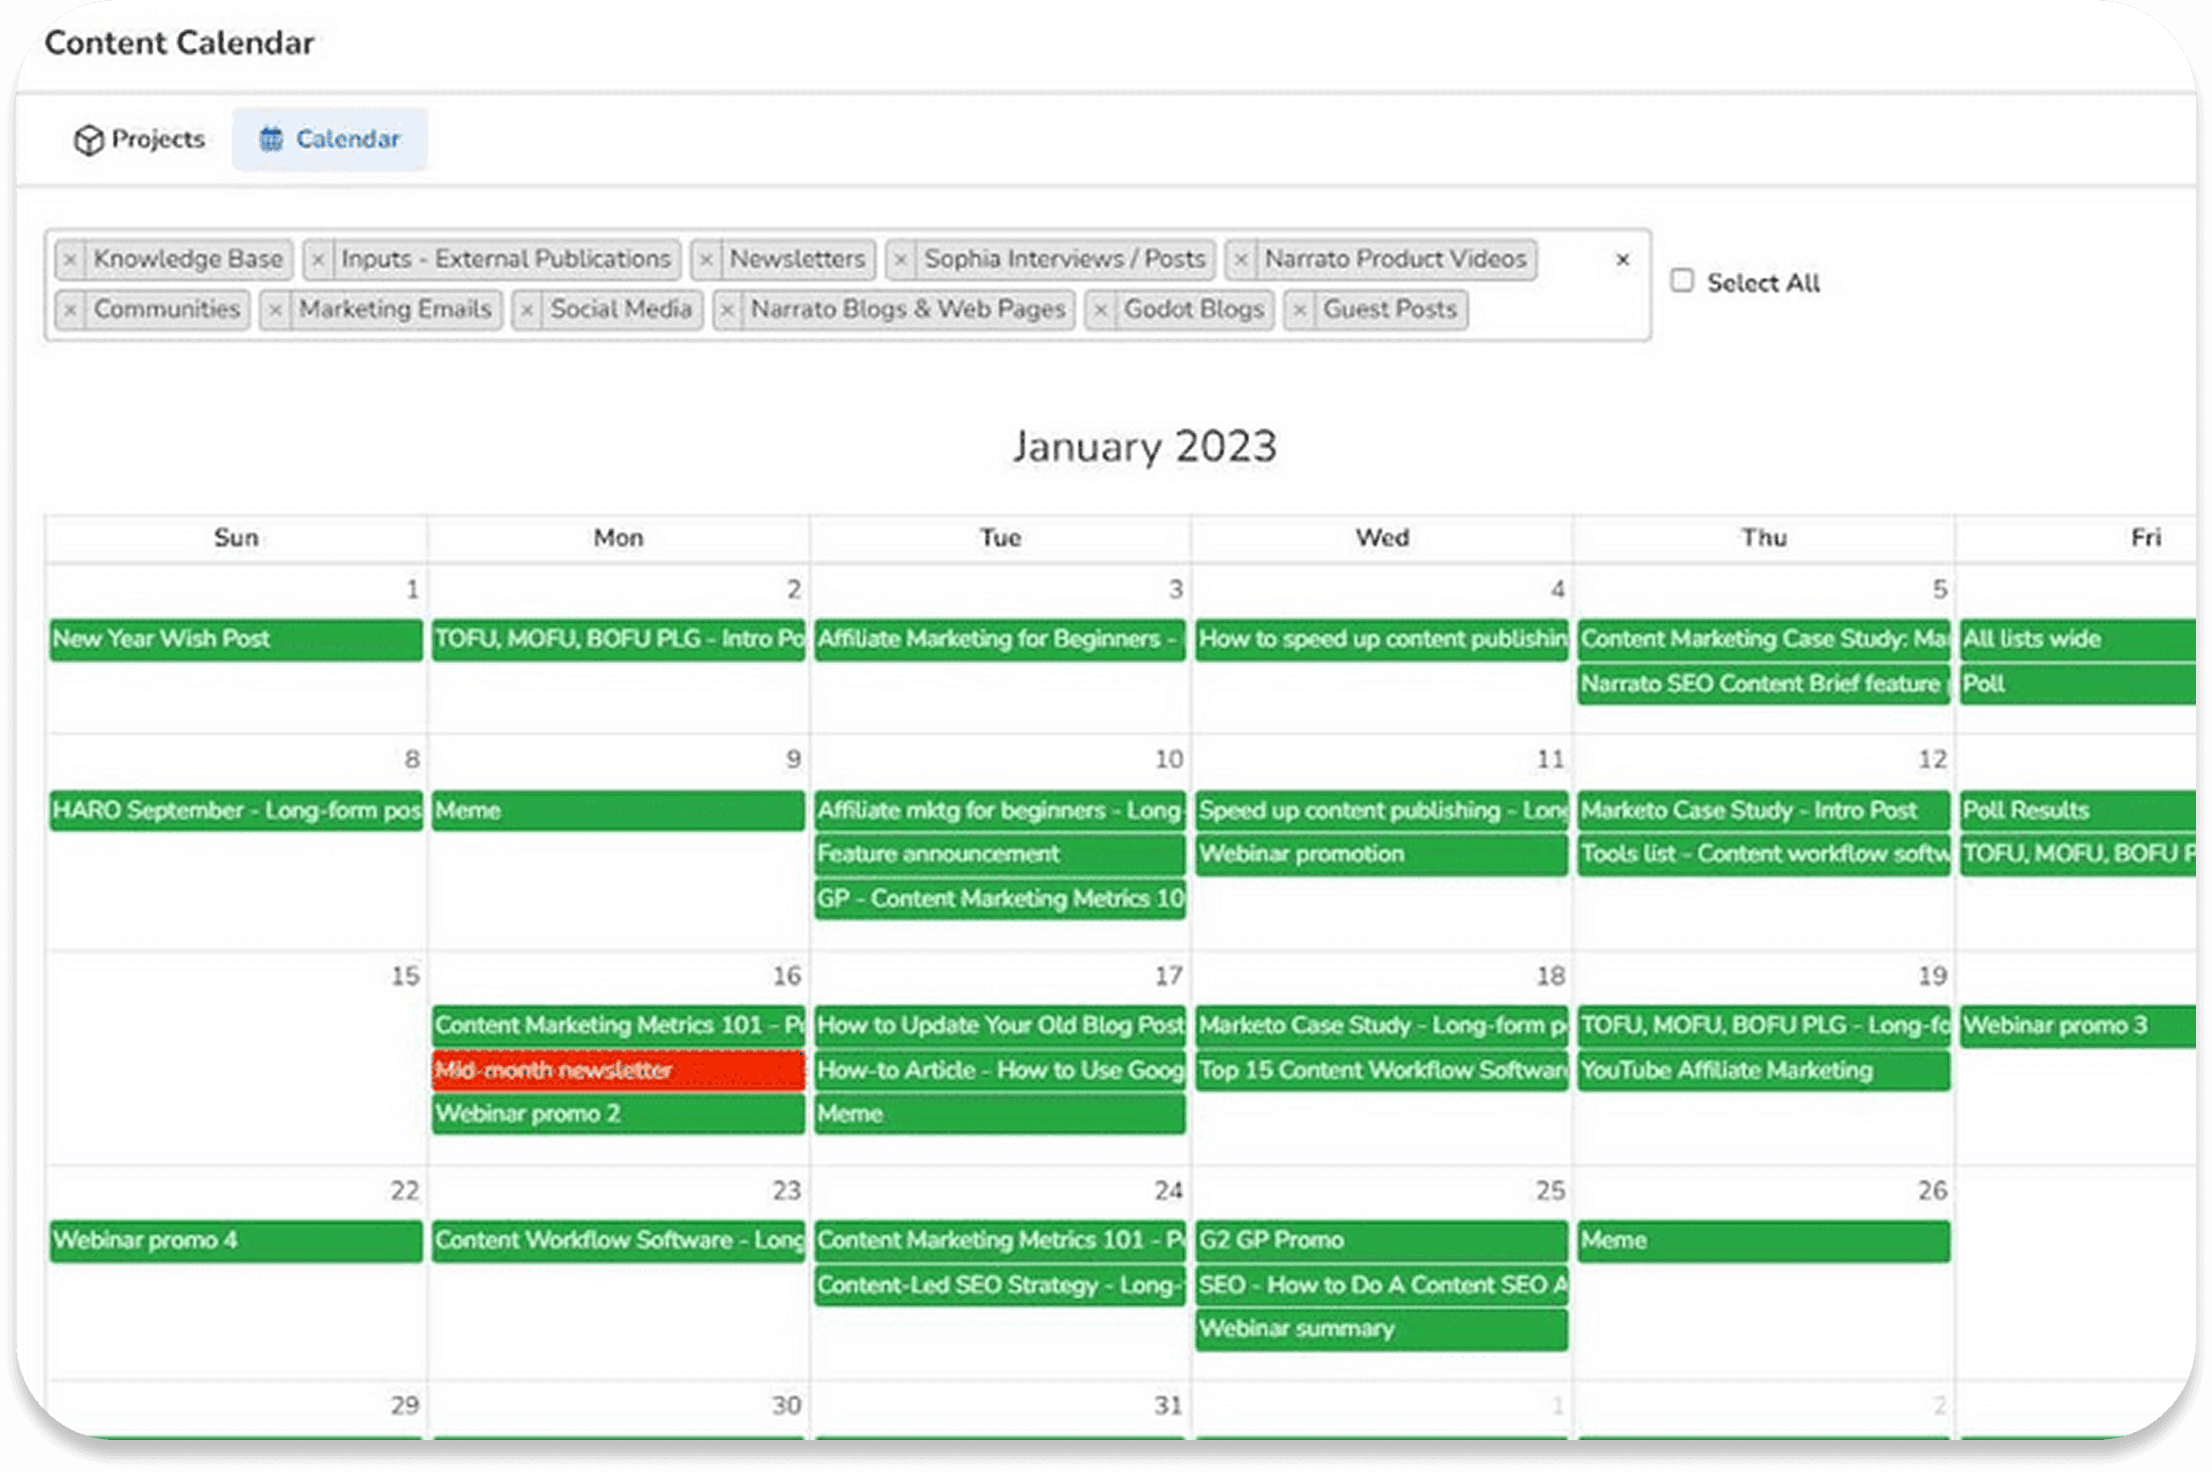This screenshot has height=1472, width=2212.
Task: Open Narrato SEO Content Brief feature event
Action: click(x=1764, y=684)
